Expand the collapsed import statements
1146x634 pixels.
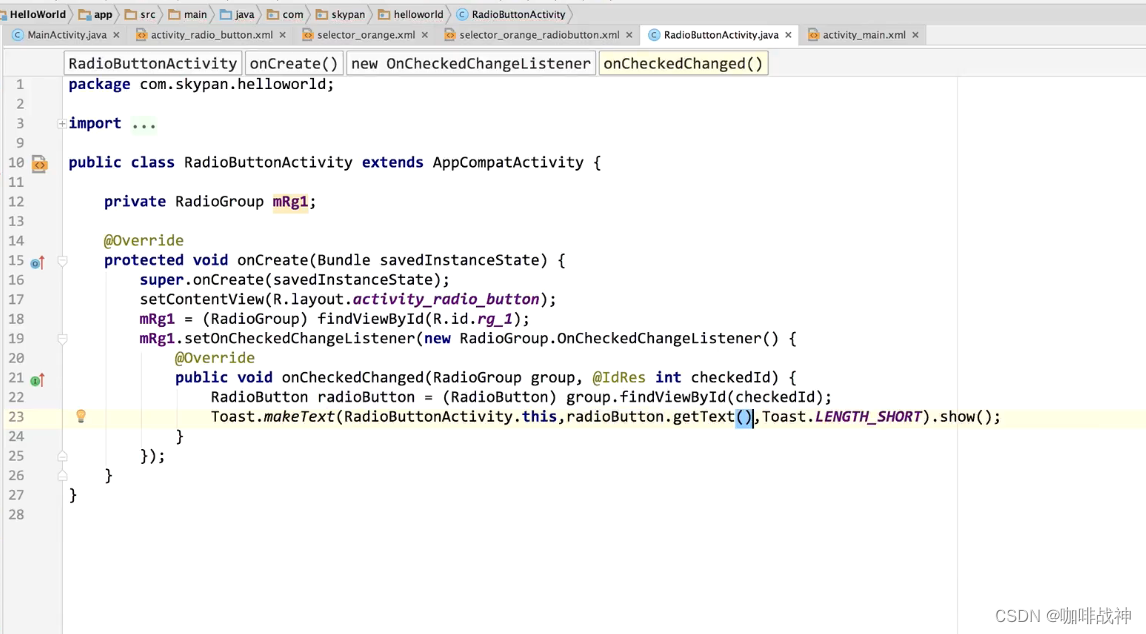point(62,124)
